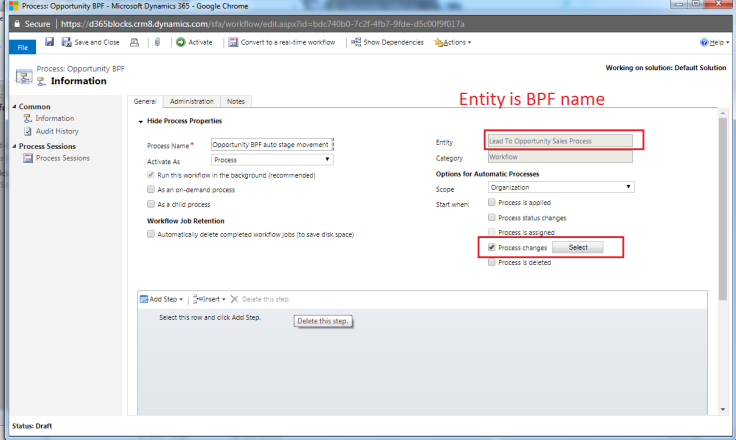The height and width of the screenshot is (440, 736).
Task: Check Process is applied option
Action: (491, 202)
